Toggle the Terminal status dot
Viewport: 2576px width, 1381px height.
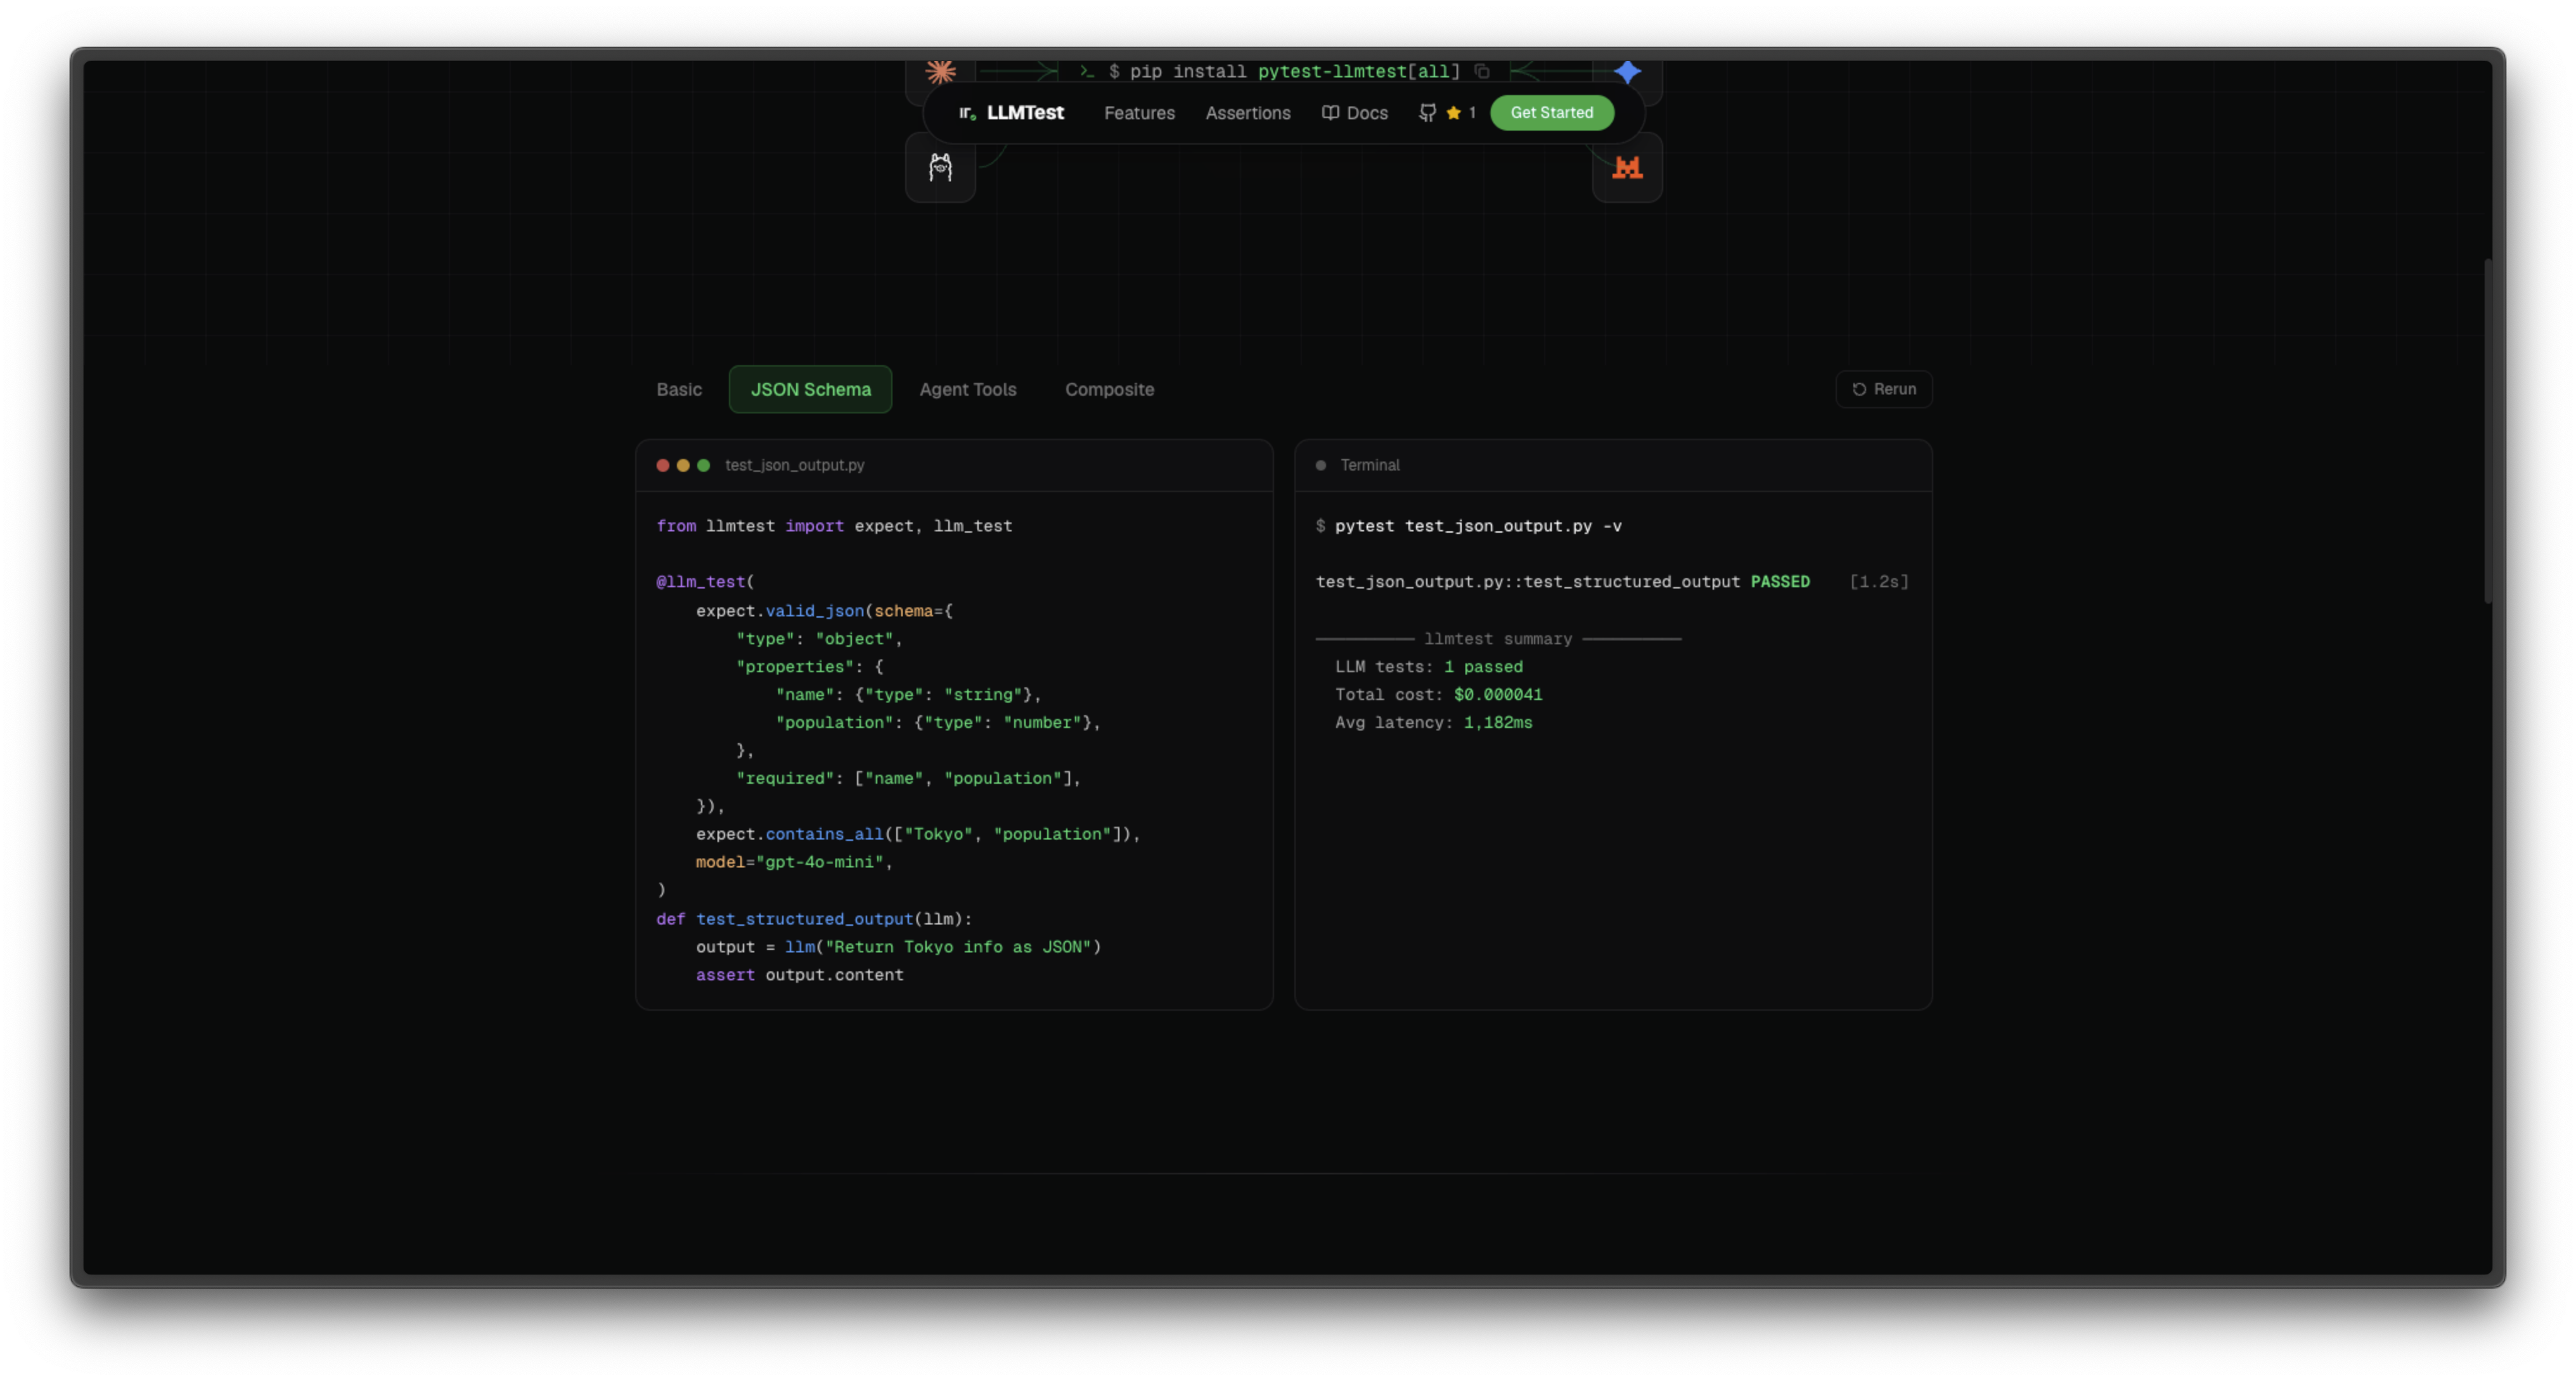click(1321, 465)
